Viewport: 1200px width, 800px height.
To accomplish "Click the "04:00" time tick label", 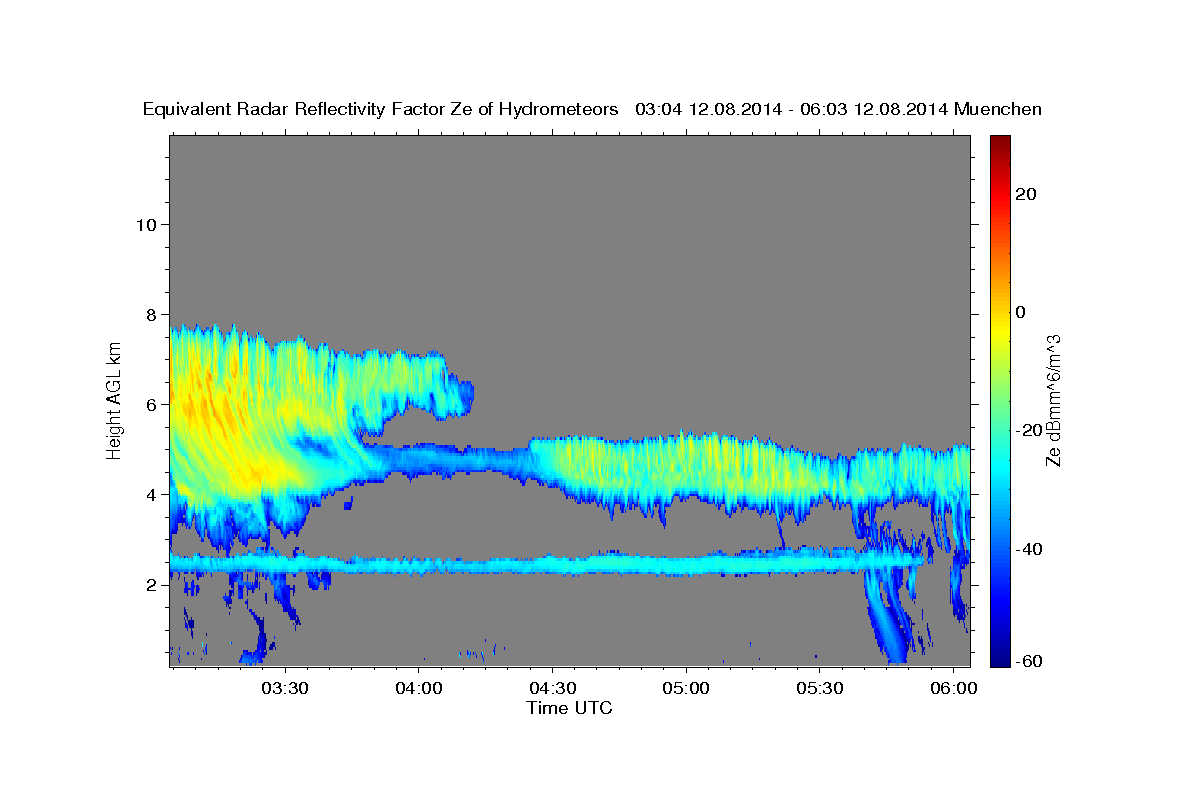I will tap(418, 688).
